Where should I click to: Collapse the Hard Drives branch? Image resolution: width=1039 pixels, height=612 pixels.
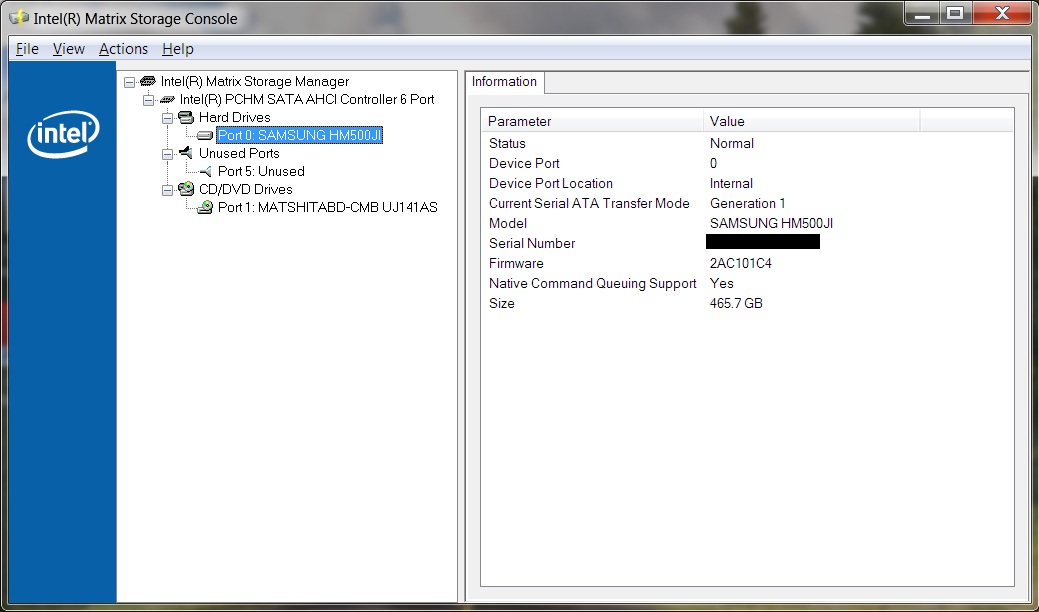coord(168,118)
